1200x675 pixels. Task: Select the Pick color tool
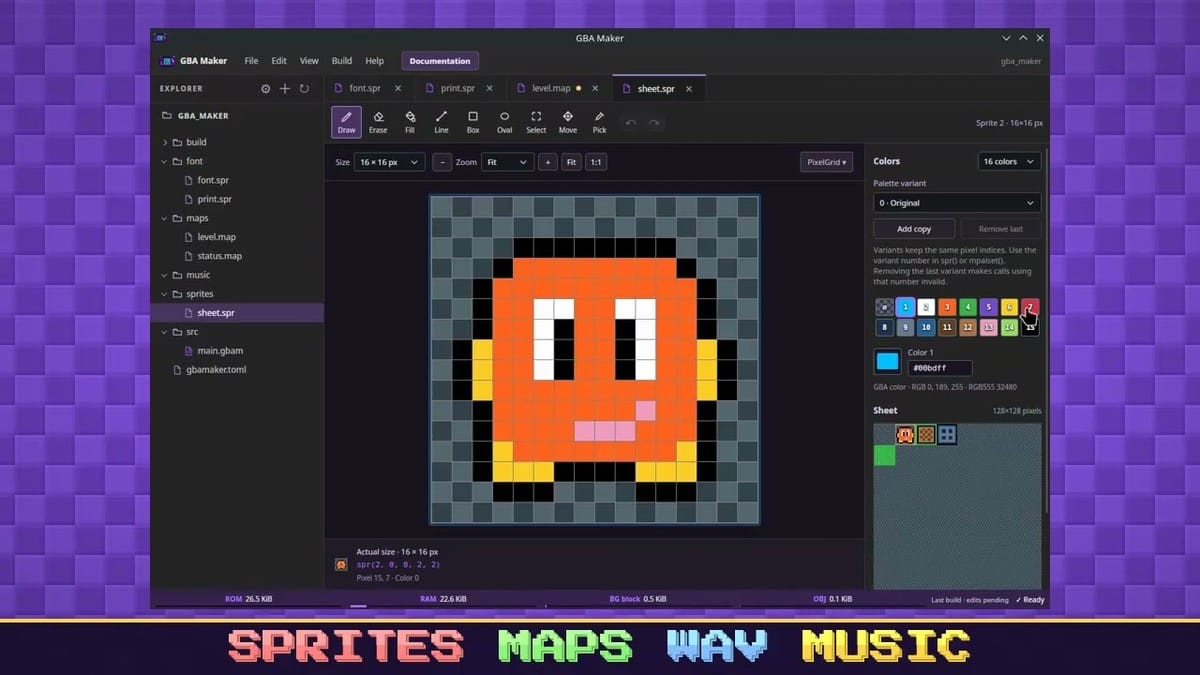coord(599,122)
